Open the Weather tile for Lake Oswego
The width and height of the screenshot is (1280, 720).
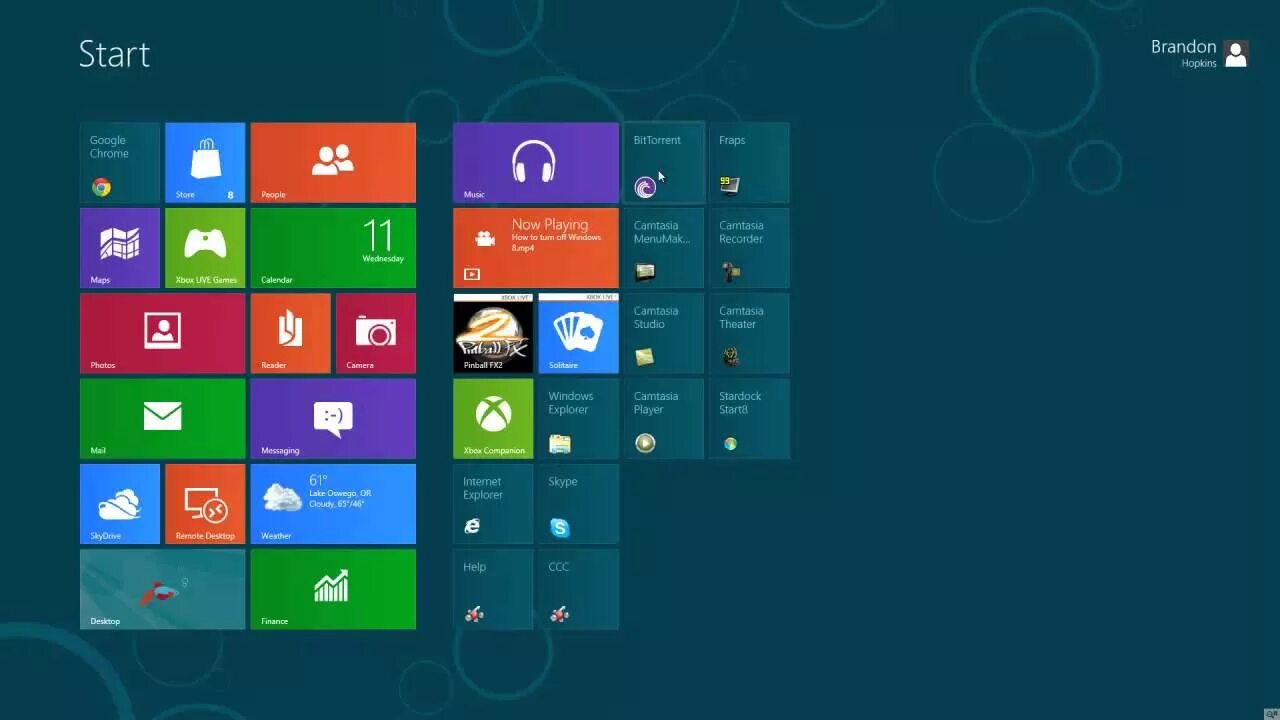tap(333, 504)
